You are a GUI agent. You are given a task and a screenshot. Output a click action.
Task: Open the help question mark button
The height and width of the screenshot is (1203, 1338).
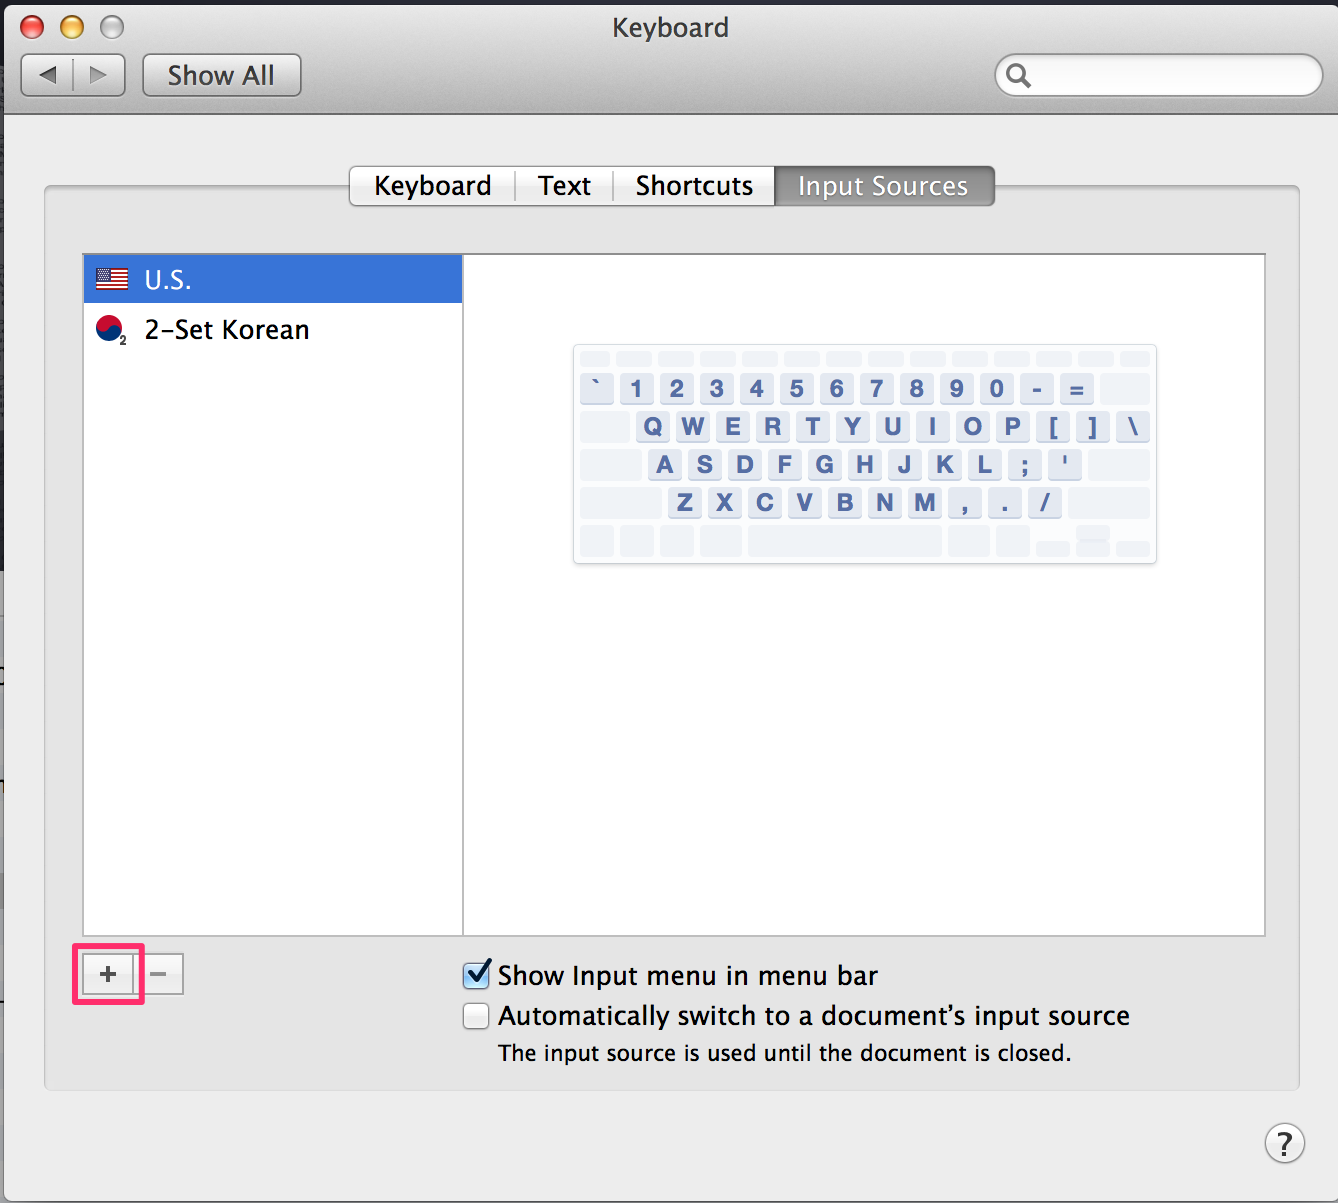[x=1284, y=1142]
